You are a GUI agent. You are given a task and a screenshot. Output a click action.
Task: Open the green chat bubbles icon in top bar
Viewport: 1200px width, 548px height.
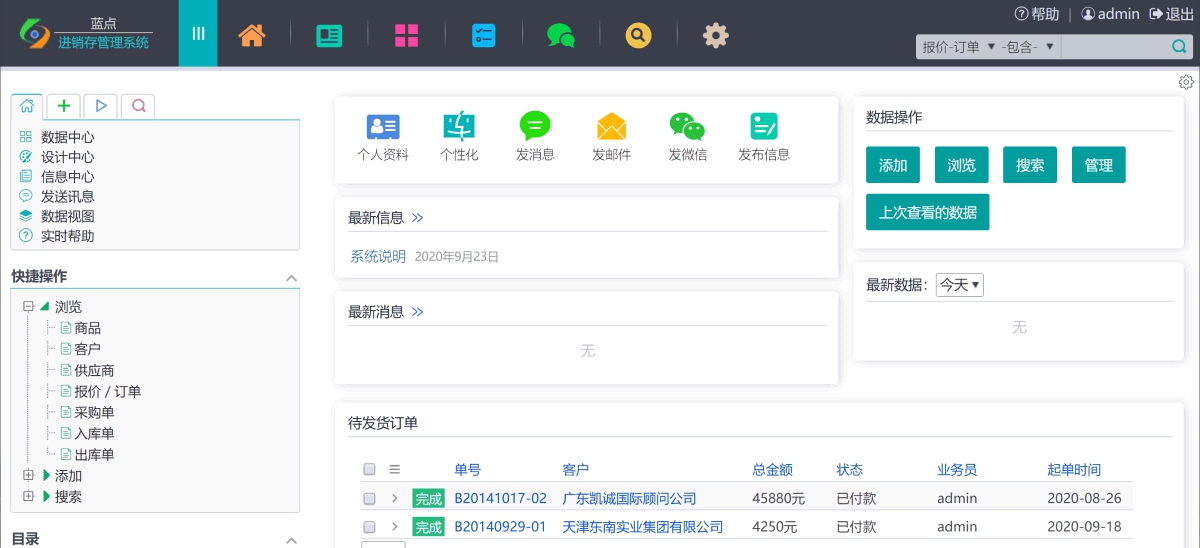point(561,36)
